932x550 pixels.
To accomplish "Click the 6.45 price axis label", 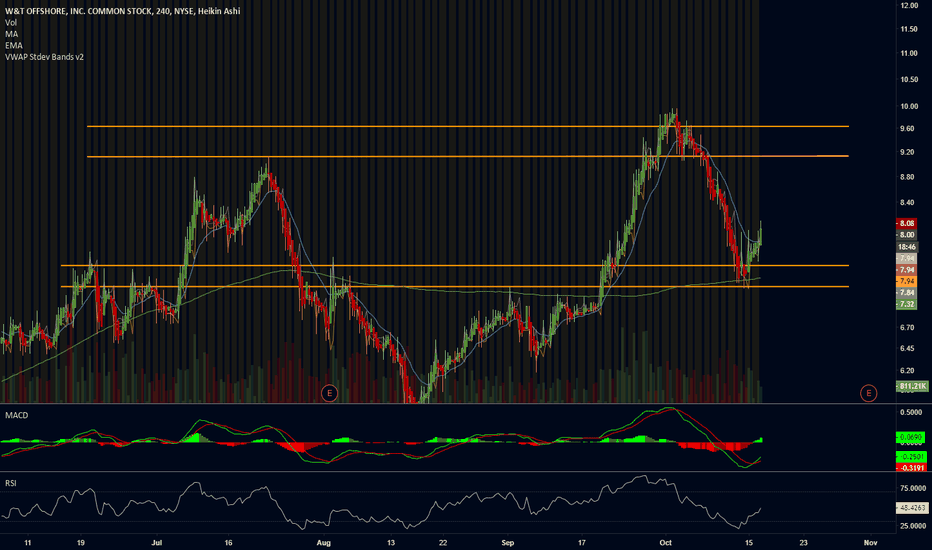I will 907,348.
